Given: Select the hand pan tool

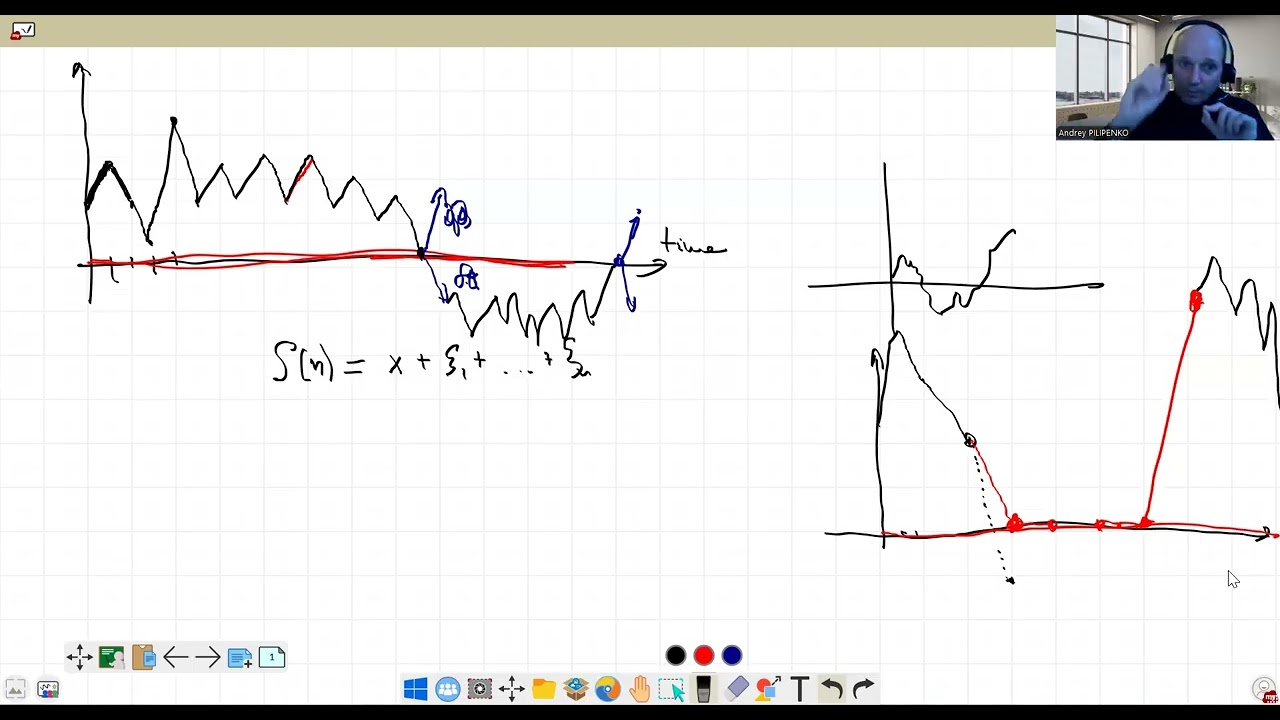Looking at the screenshot, I should click(640, 689).
